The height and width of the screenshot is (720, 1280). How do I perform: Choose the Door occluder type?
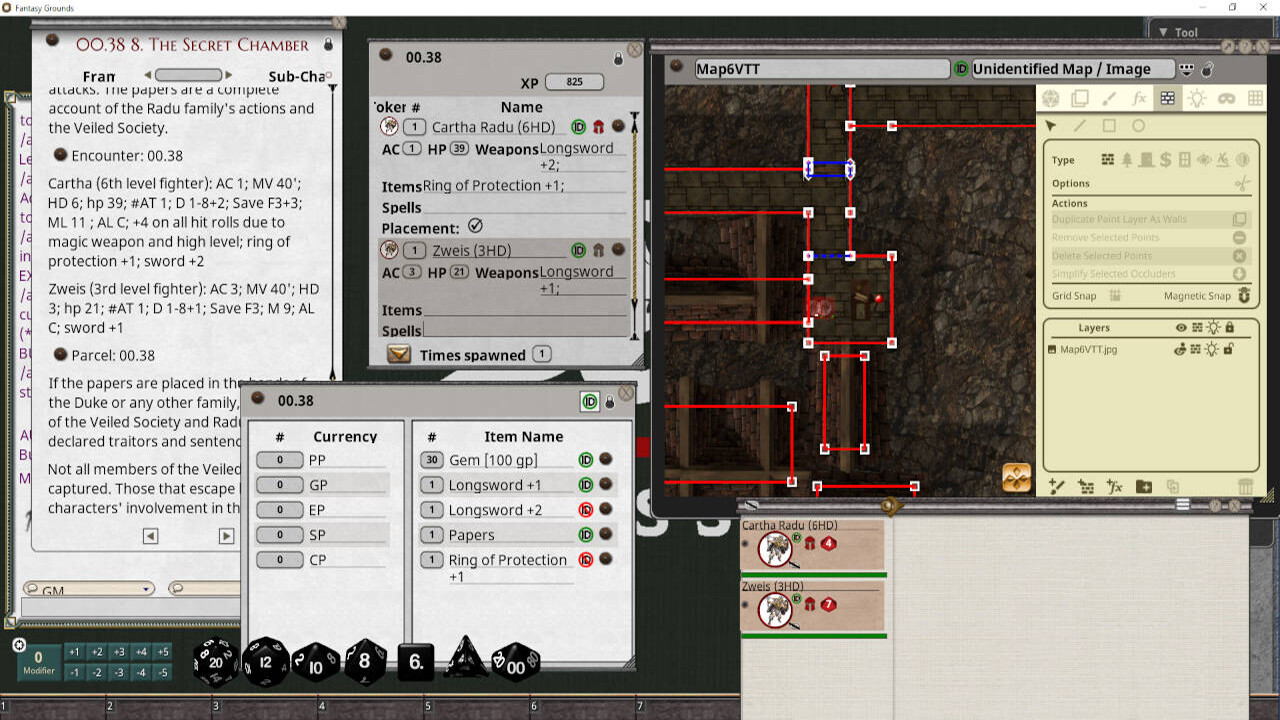(1144, 159)
